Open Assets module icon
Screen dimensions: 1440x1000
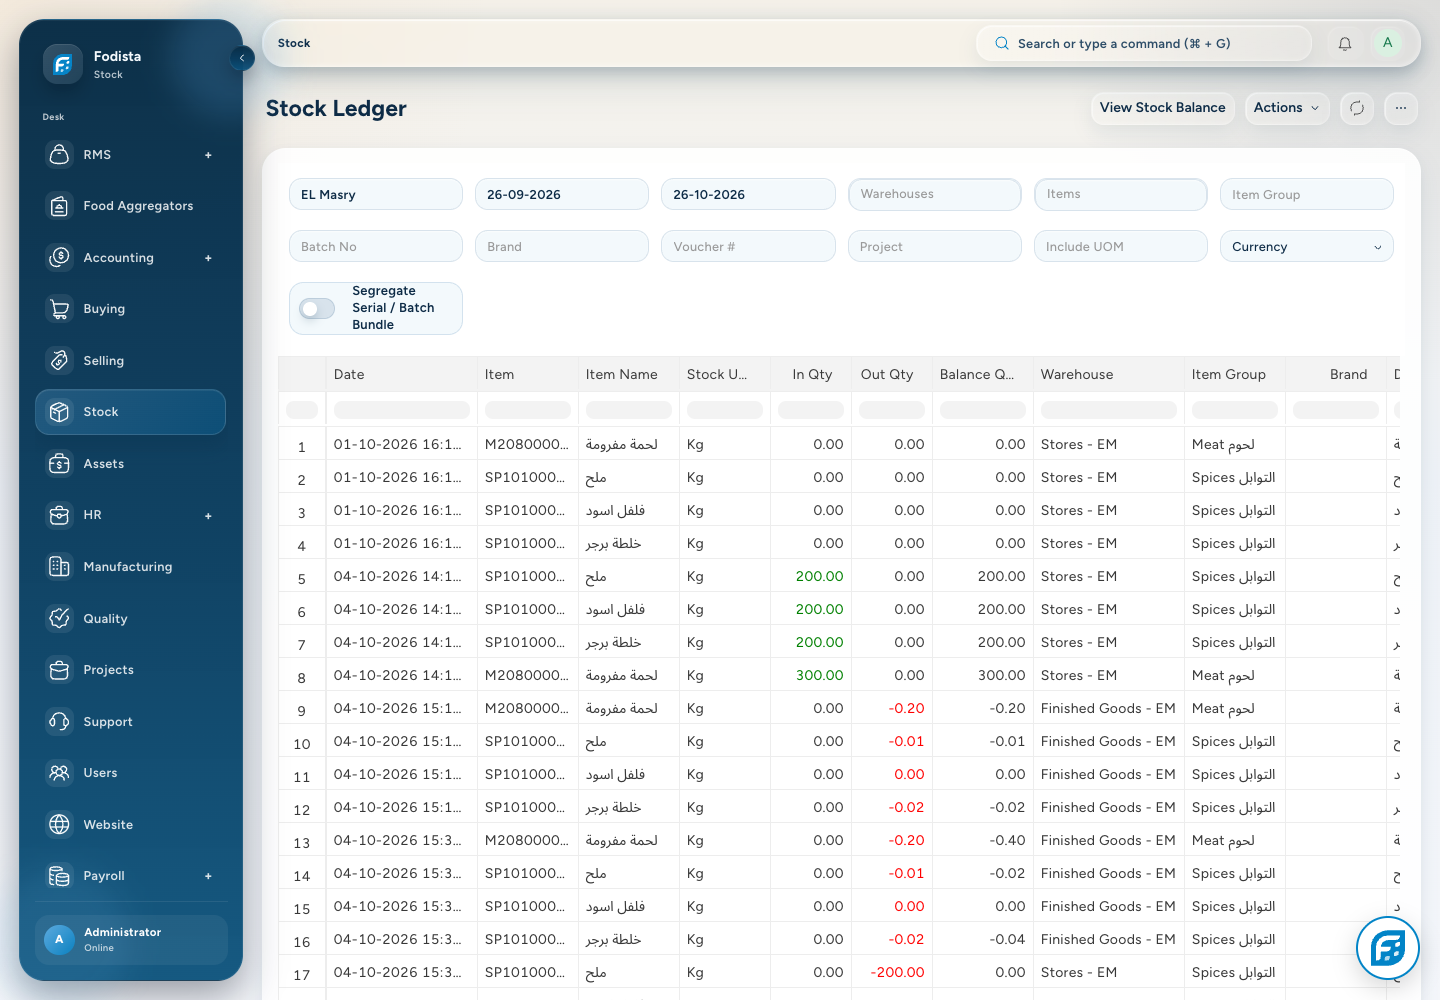pos(60,464)
